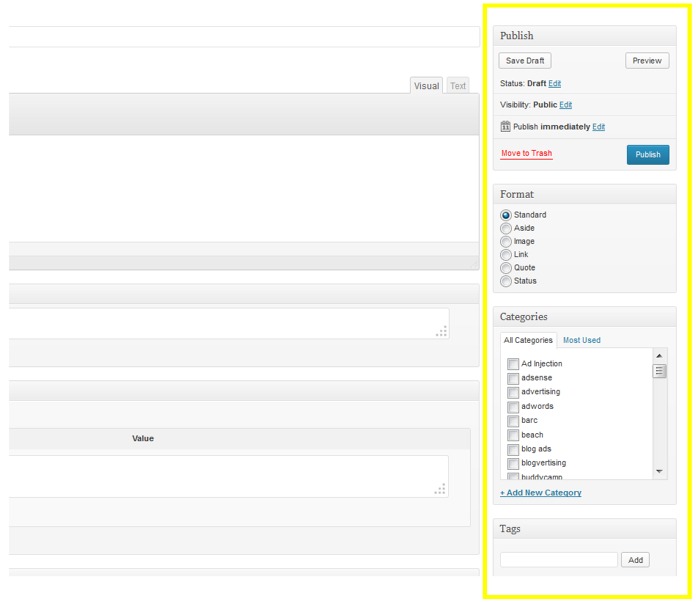Click the blue Publish button
696x602 pixels.
pyautogui.click(x=648, y=154)
